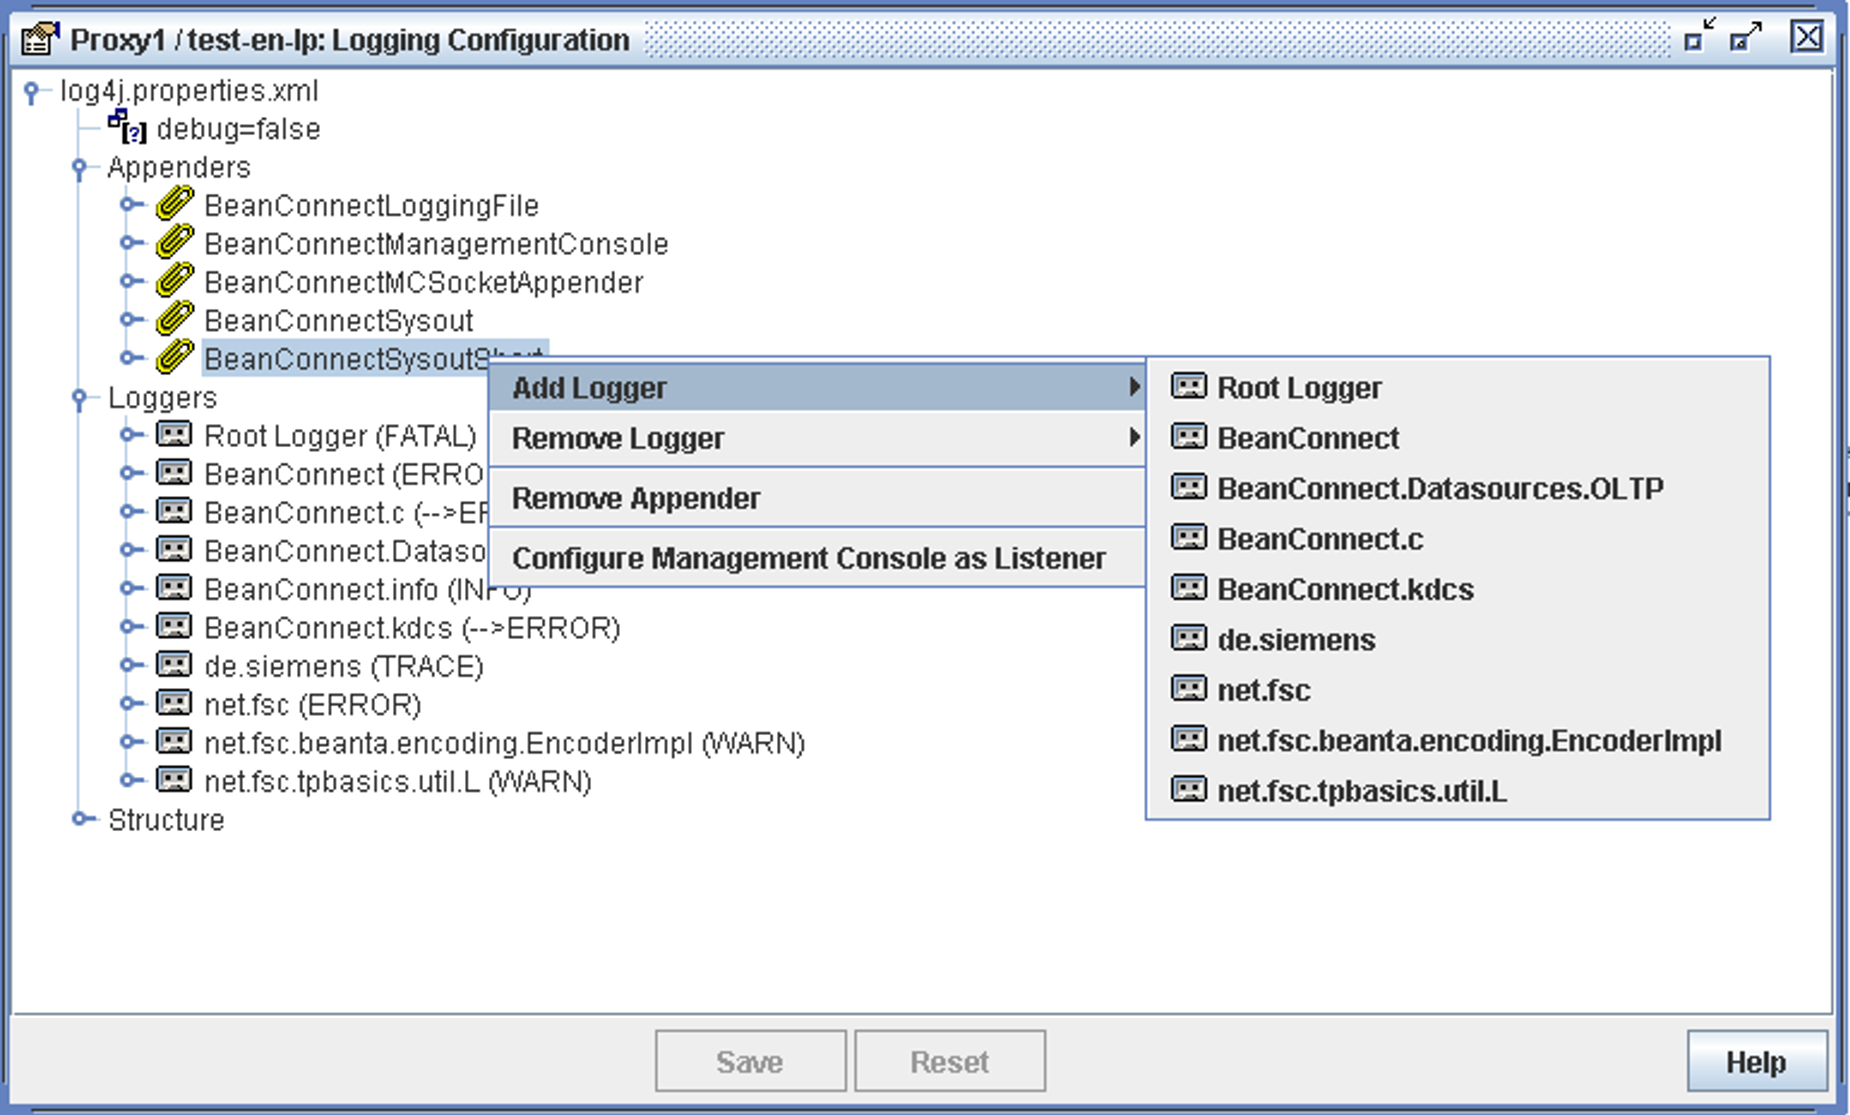Select the debug=false tree entry
The width and height of the screenshot is (1850, 1115).
coord(238,129)
